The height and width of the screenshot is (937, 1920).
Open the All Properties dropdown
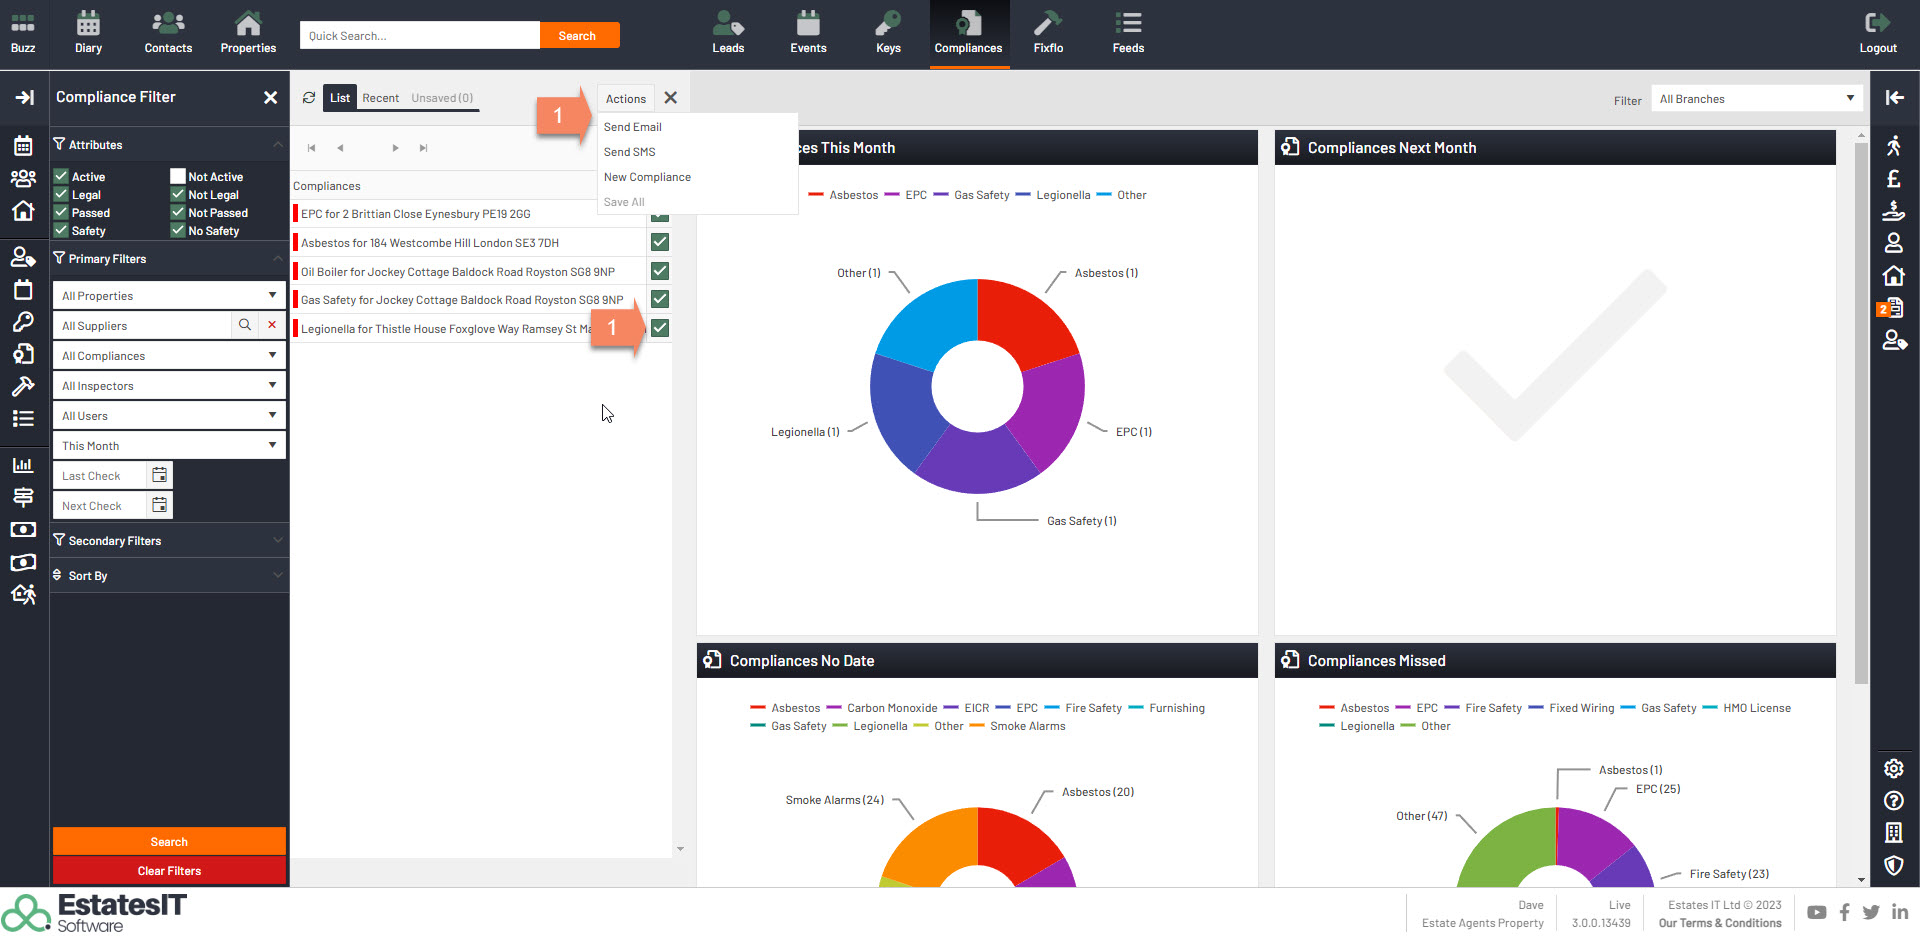[x=168, y=296]
